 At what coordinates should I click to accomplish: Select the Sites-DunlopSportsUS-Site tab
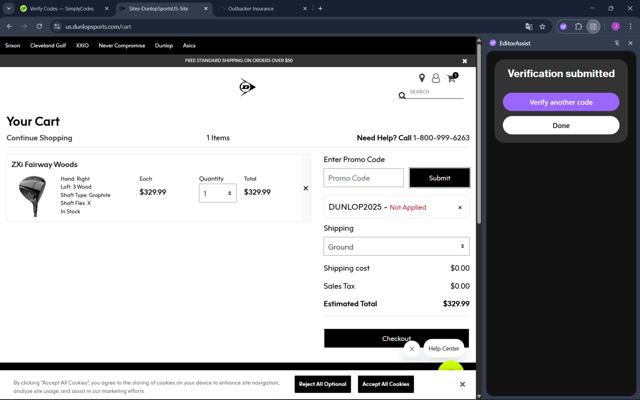coord(158,8)
